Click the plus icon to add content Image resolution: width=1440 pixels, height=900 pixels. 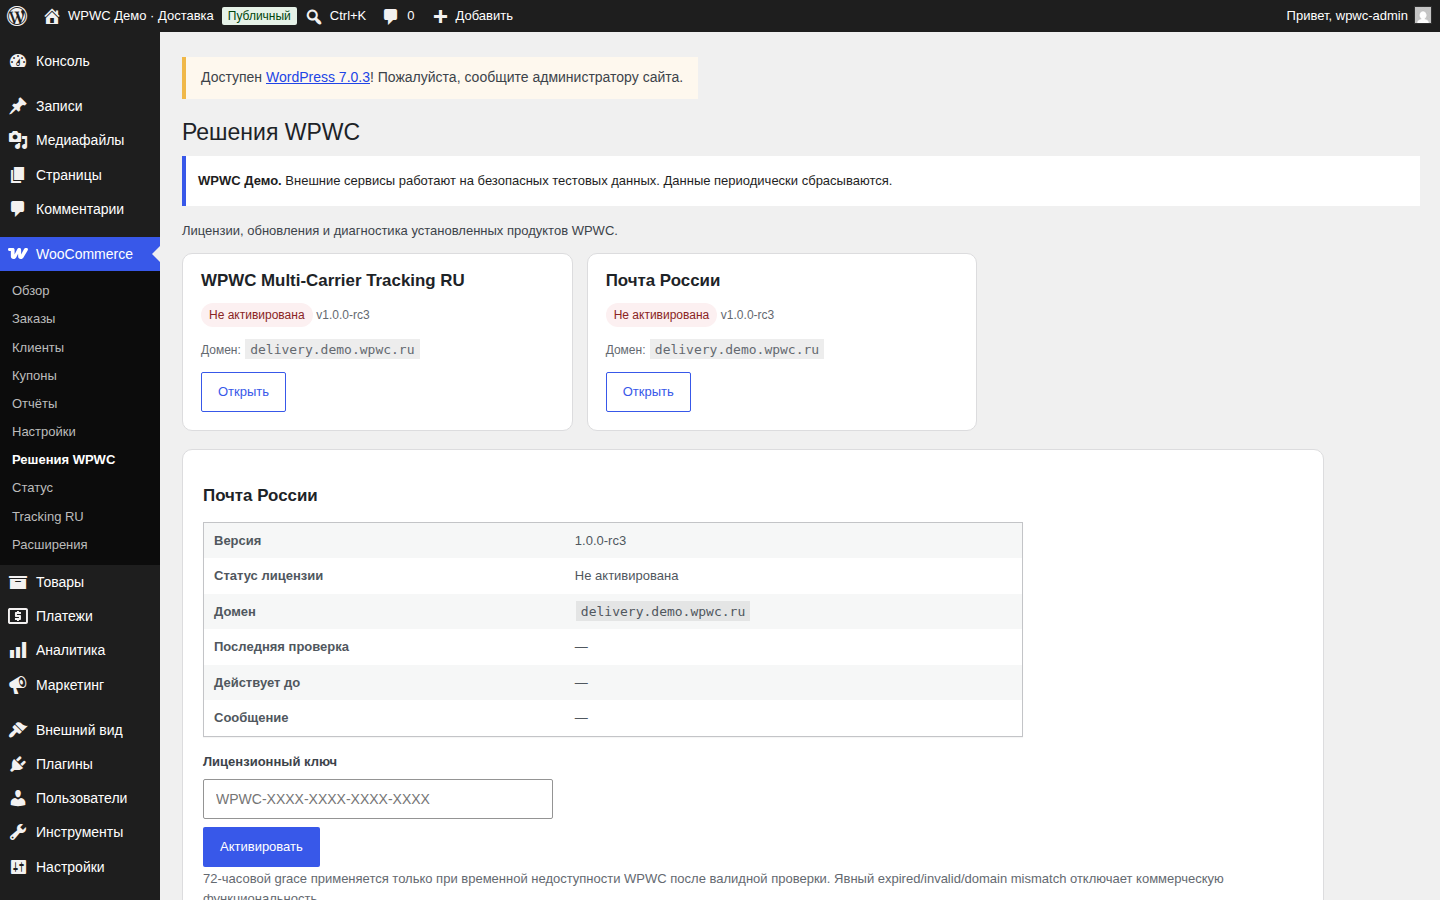440,16
